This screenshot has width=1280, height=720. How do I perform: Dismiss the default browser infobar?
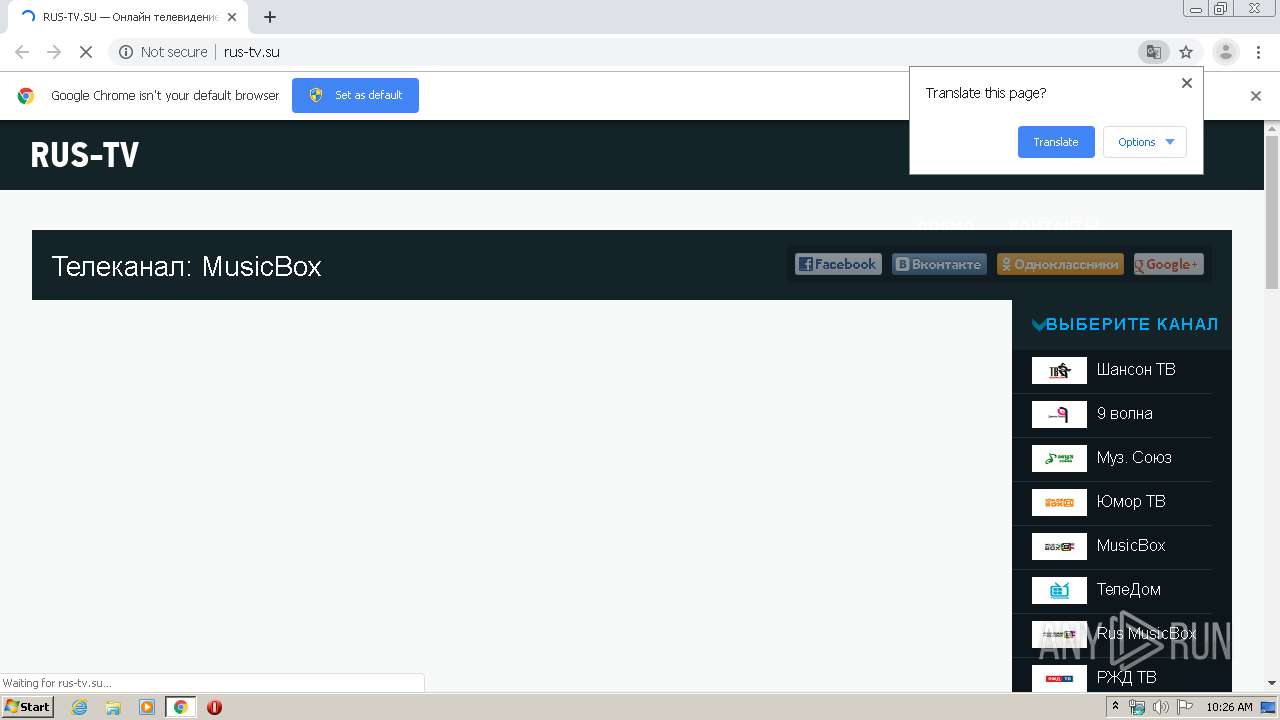[1256, 96]
